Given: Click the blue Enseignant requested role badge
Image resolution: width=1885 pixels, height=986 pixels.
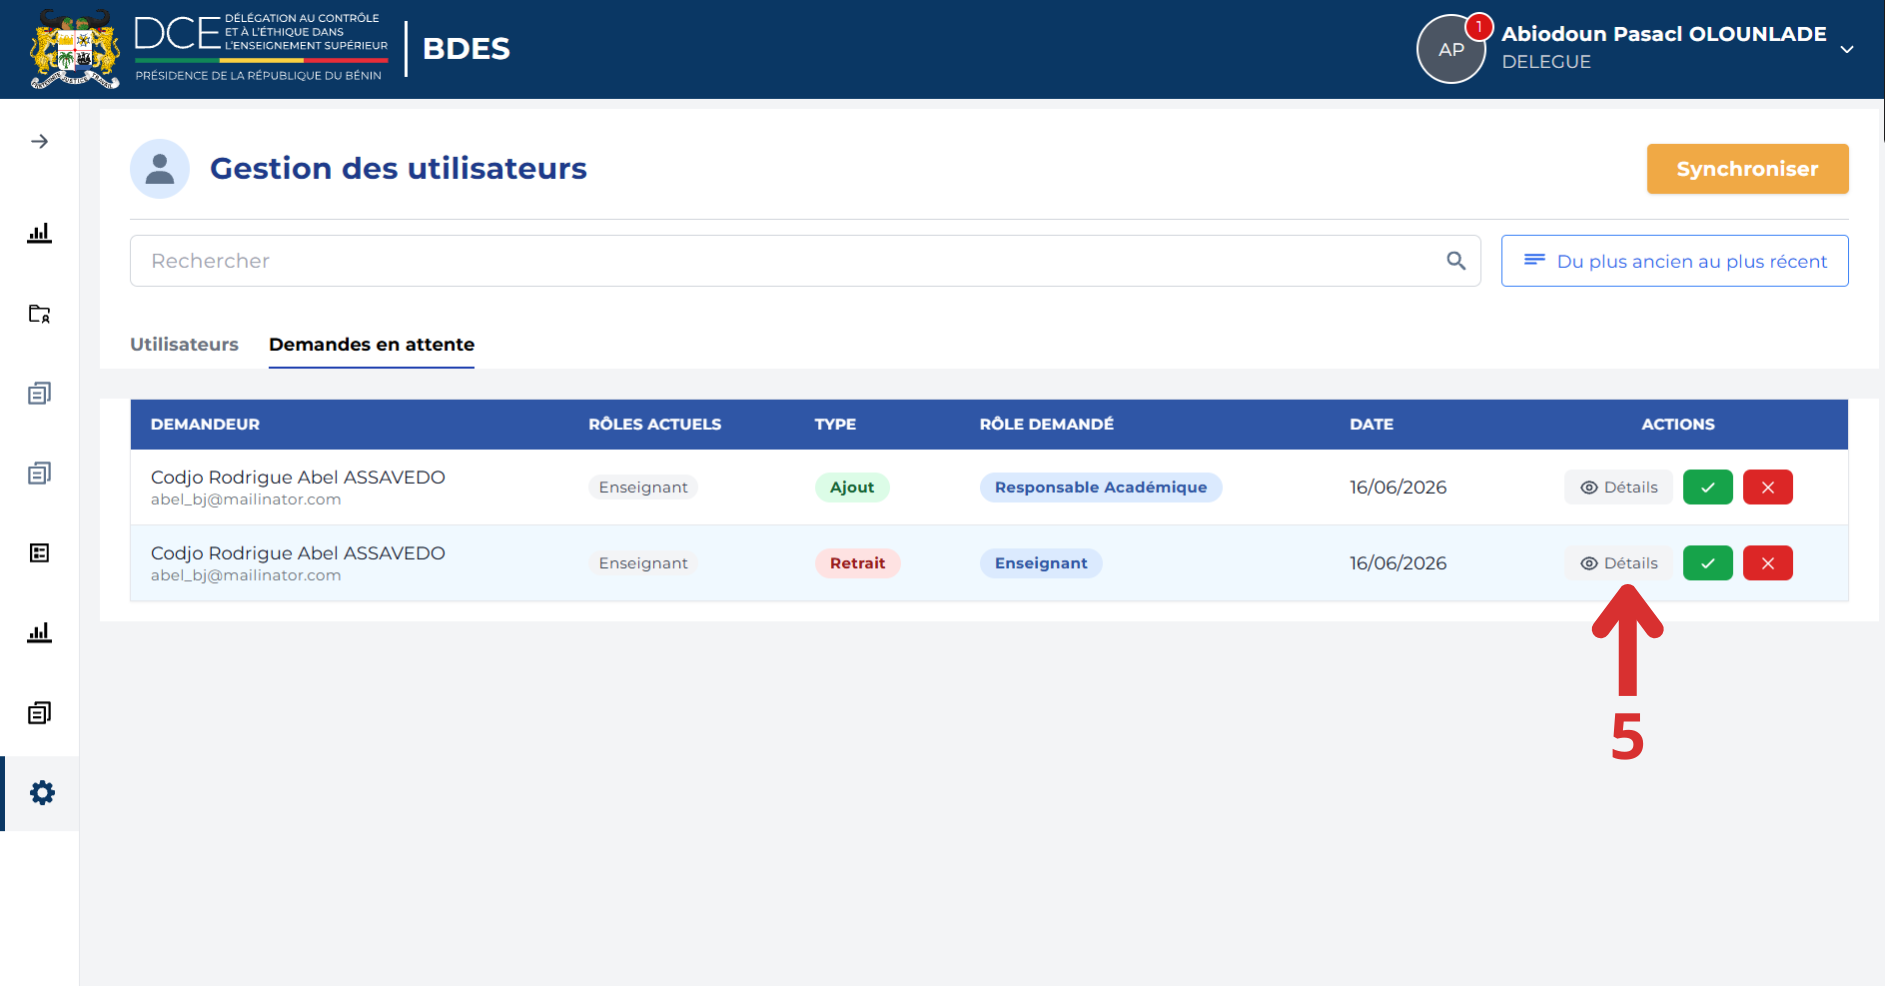Looking at the screenshot, I should click(x=1041, y=563).
